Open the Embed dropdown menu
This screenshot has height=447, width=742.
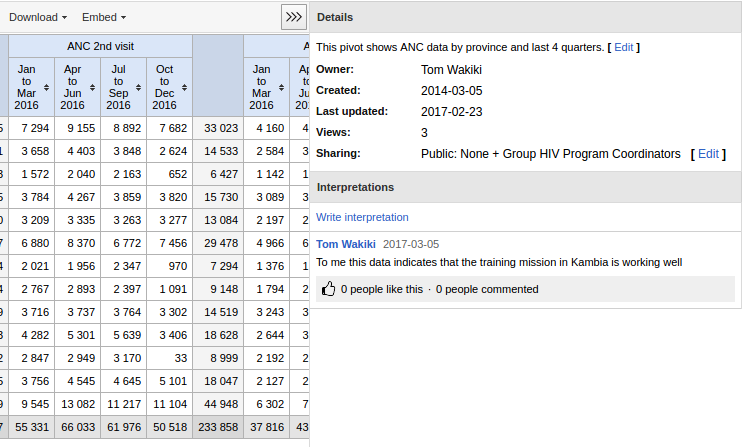(x=103, y=17)
